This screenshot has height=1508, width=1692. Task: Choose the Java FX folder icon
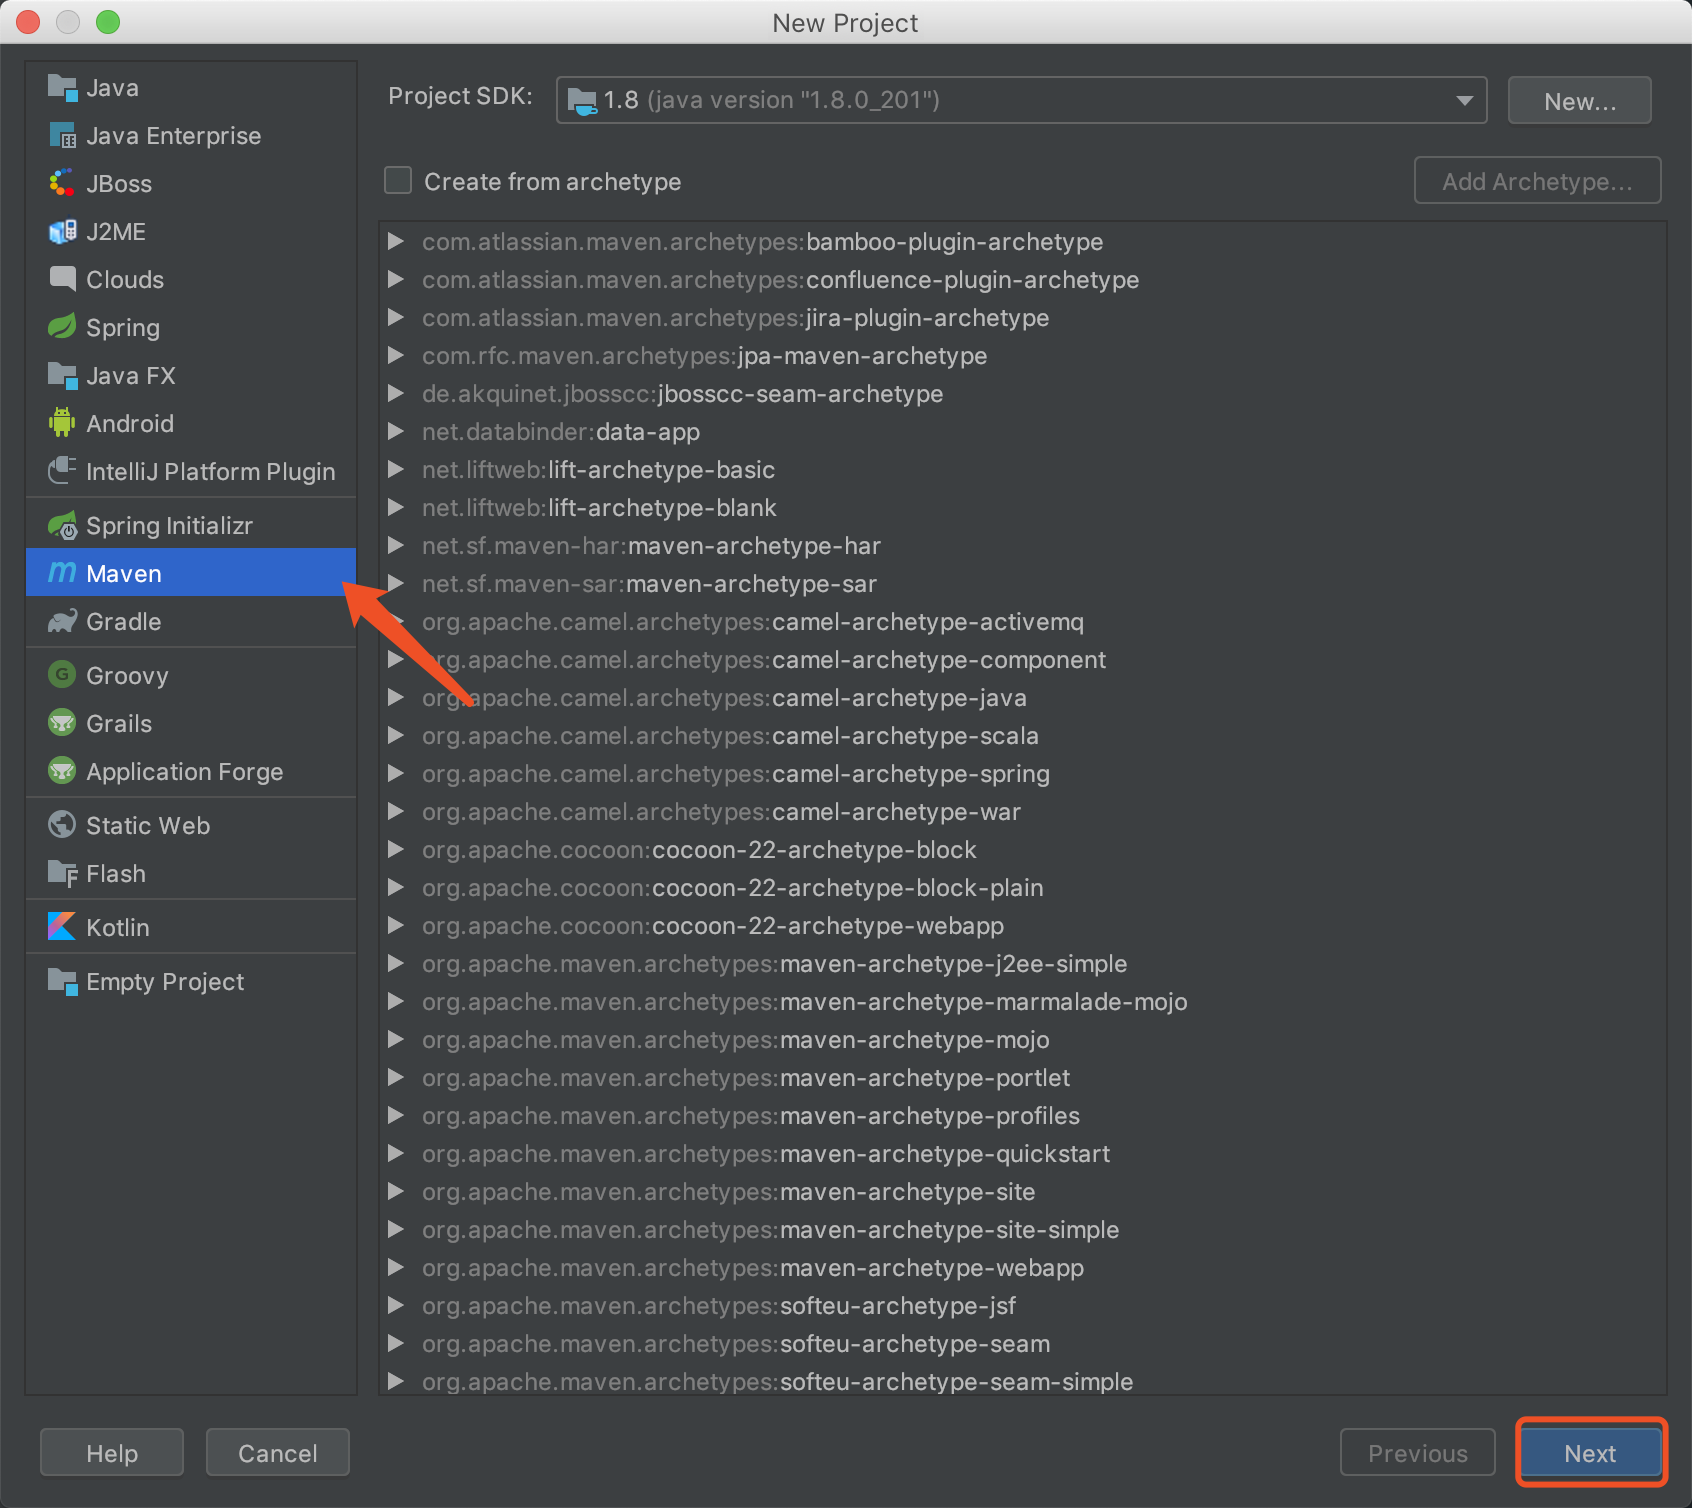click(x=62, y=376)
